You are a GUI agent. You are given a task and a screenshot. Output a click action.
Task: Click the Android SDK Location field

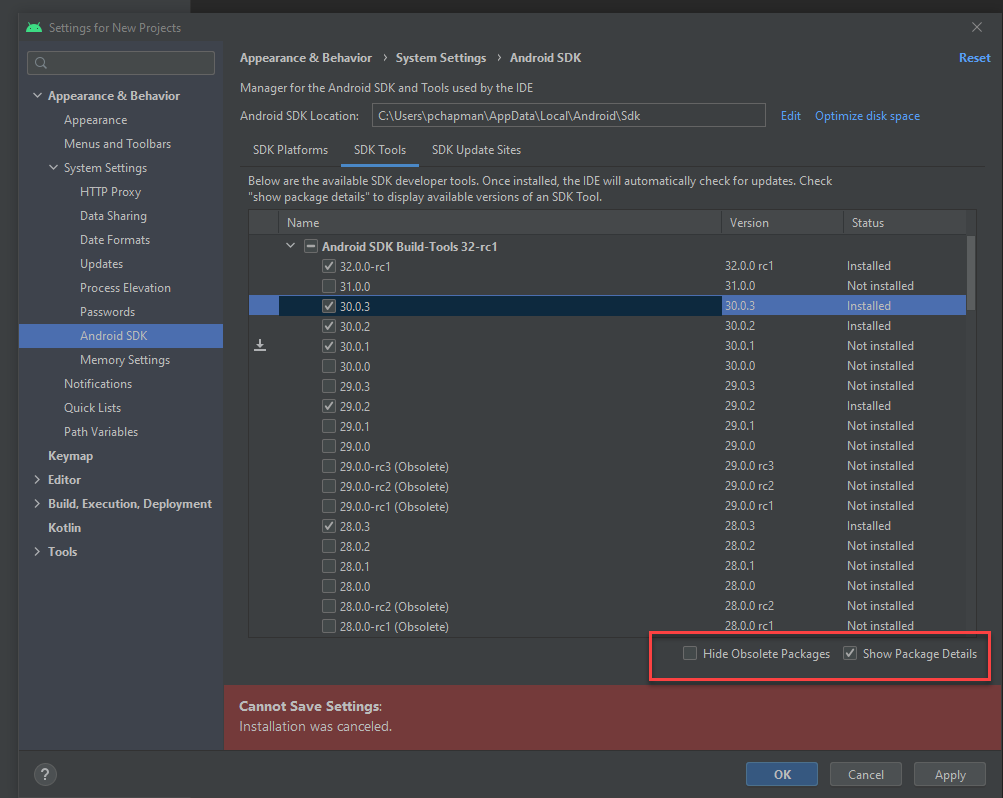coord(569,115)
